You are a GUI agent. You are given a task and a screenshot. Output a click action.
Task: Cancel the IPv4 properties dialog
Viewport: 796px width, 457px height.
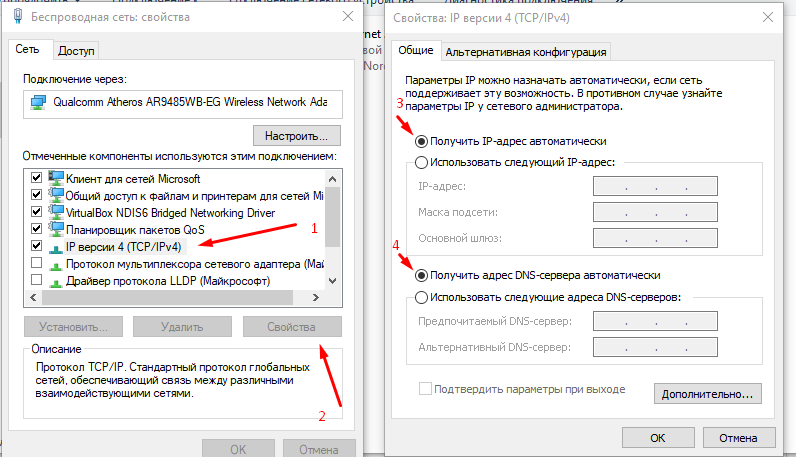click(x=739, y=438)
